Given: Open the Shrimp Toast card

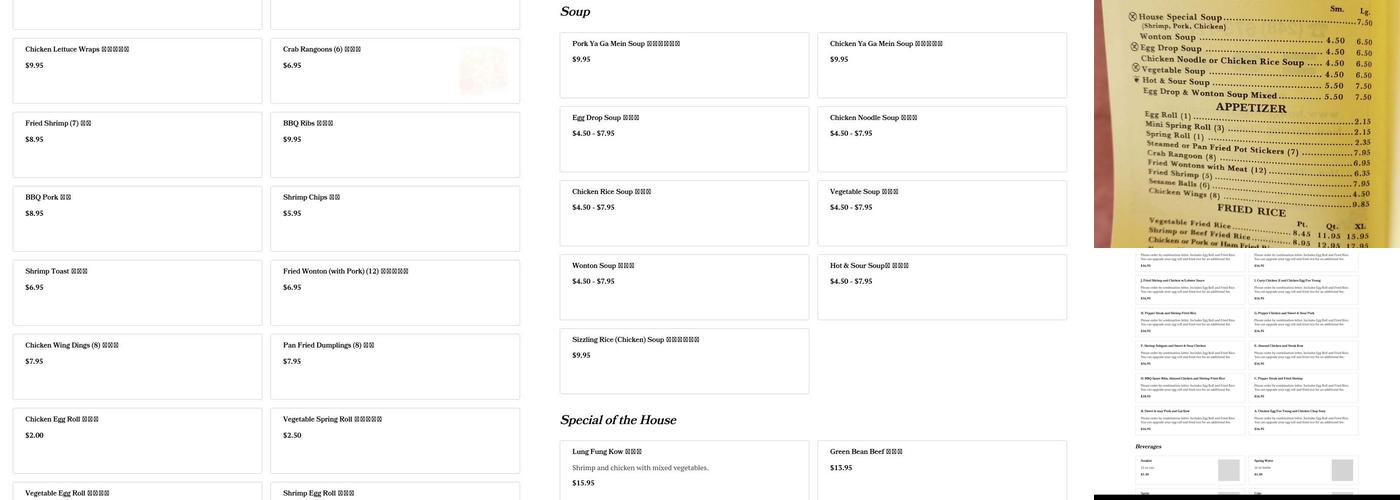Looking at the screenshot, I should point(137,292).
